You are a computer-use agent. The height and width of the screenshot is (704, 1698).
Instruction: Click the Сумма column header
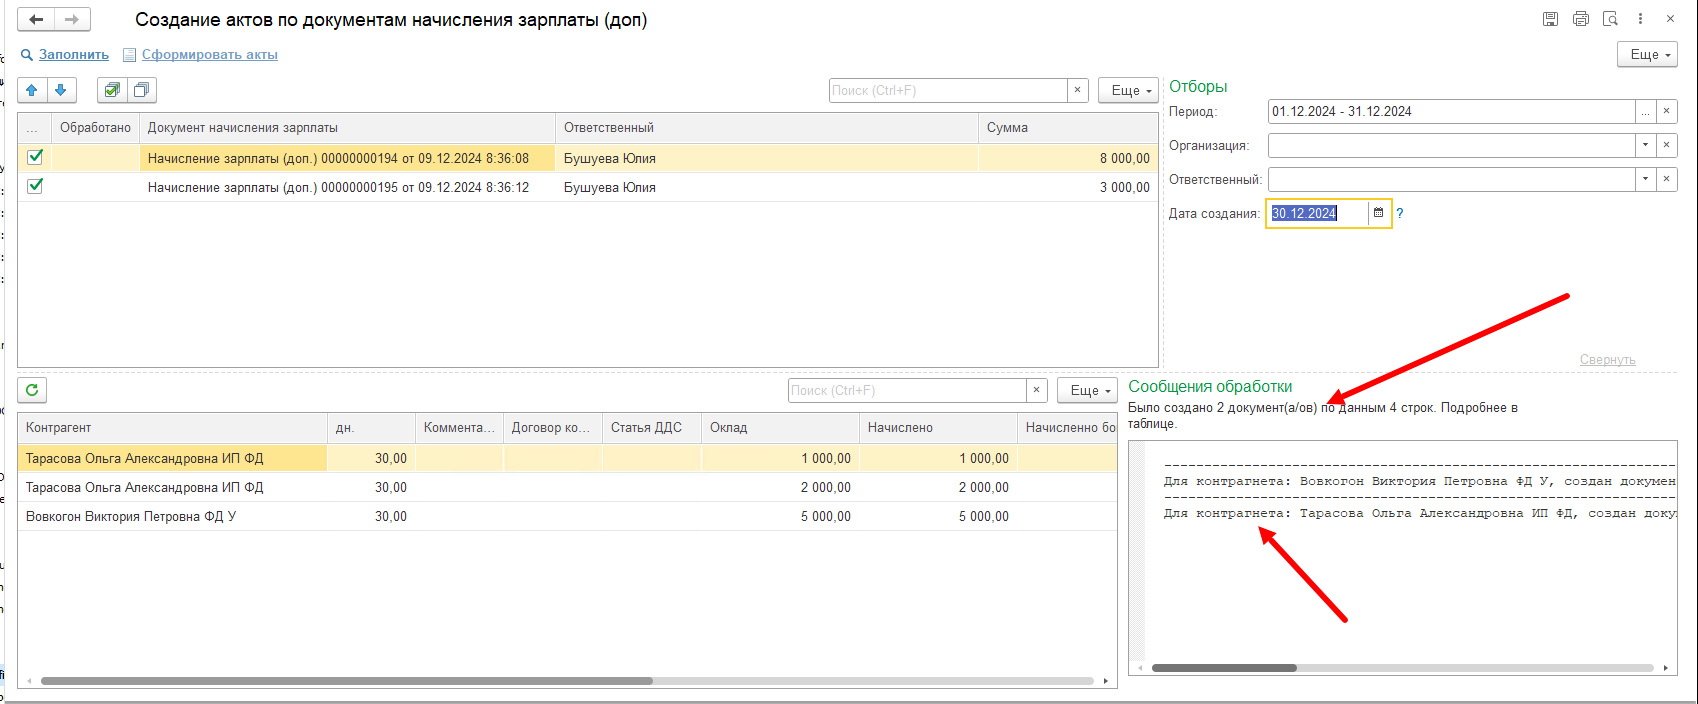click(1068, 127)
